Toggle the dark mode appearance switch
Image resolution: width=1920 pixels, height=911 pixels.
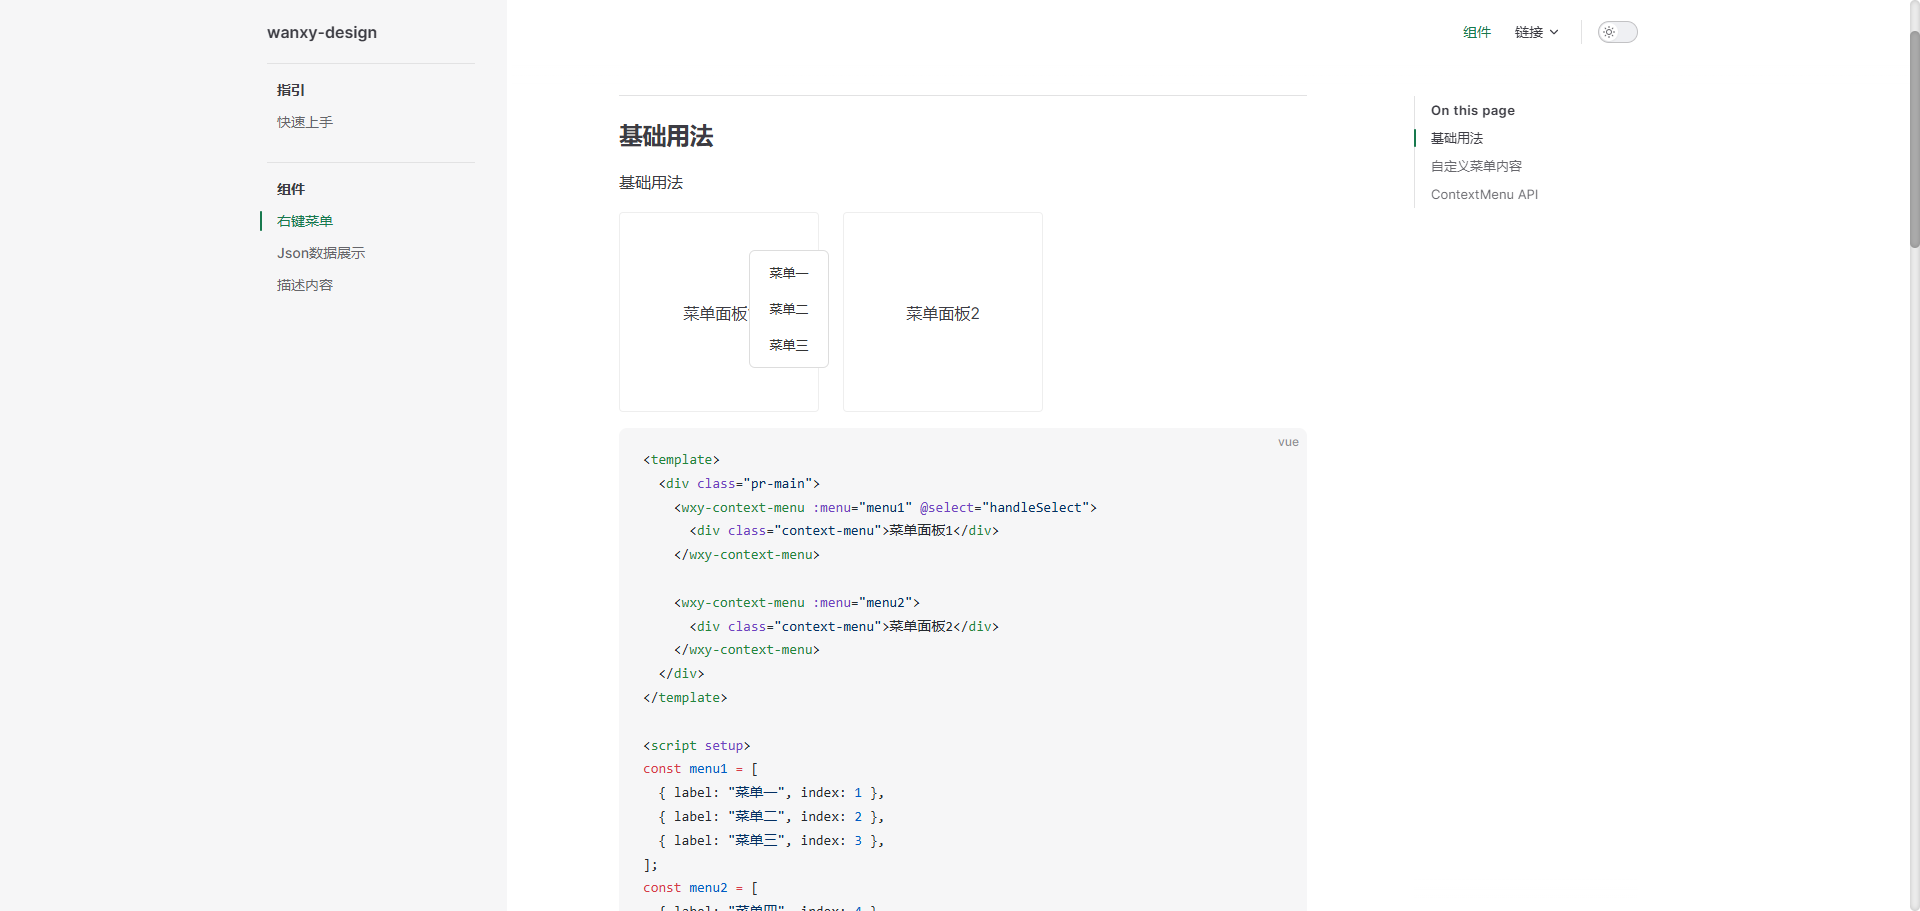coord(1617,32)
